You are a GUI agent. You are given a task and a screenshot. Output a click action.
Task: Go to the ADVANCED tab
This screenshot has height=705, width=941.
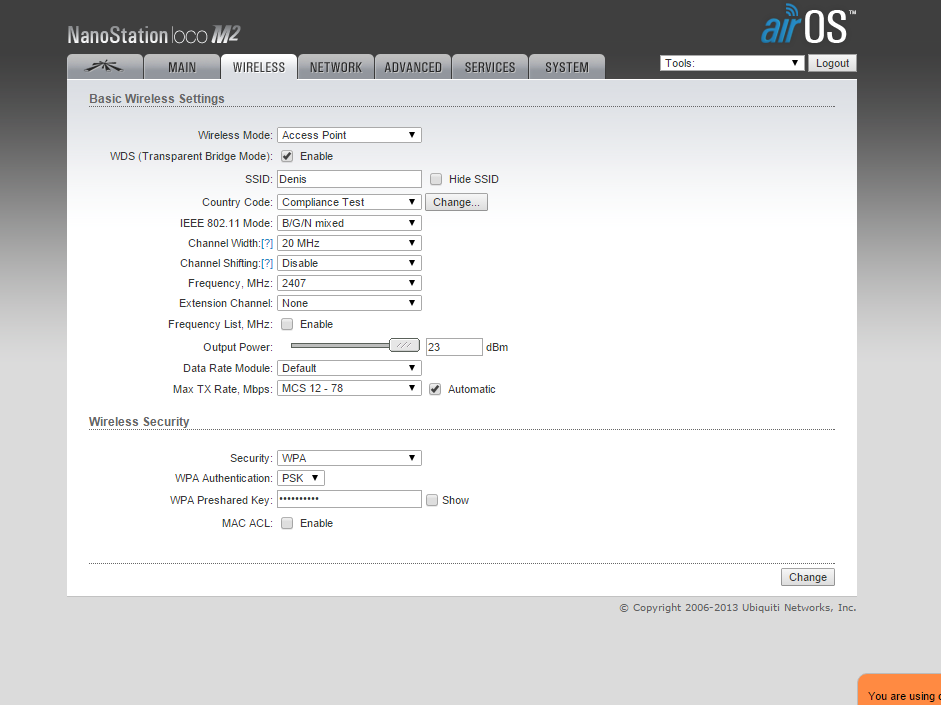pos(413,67)
